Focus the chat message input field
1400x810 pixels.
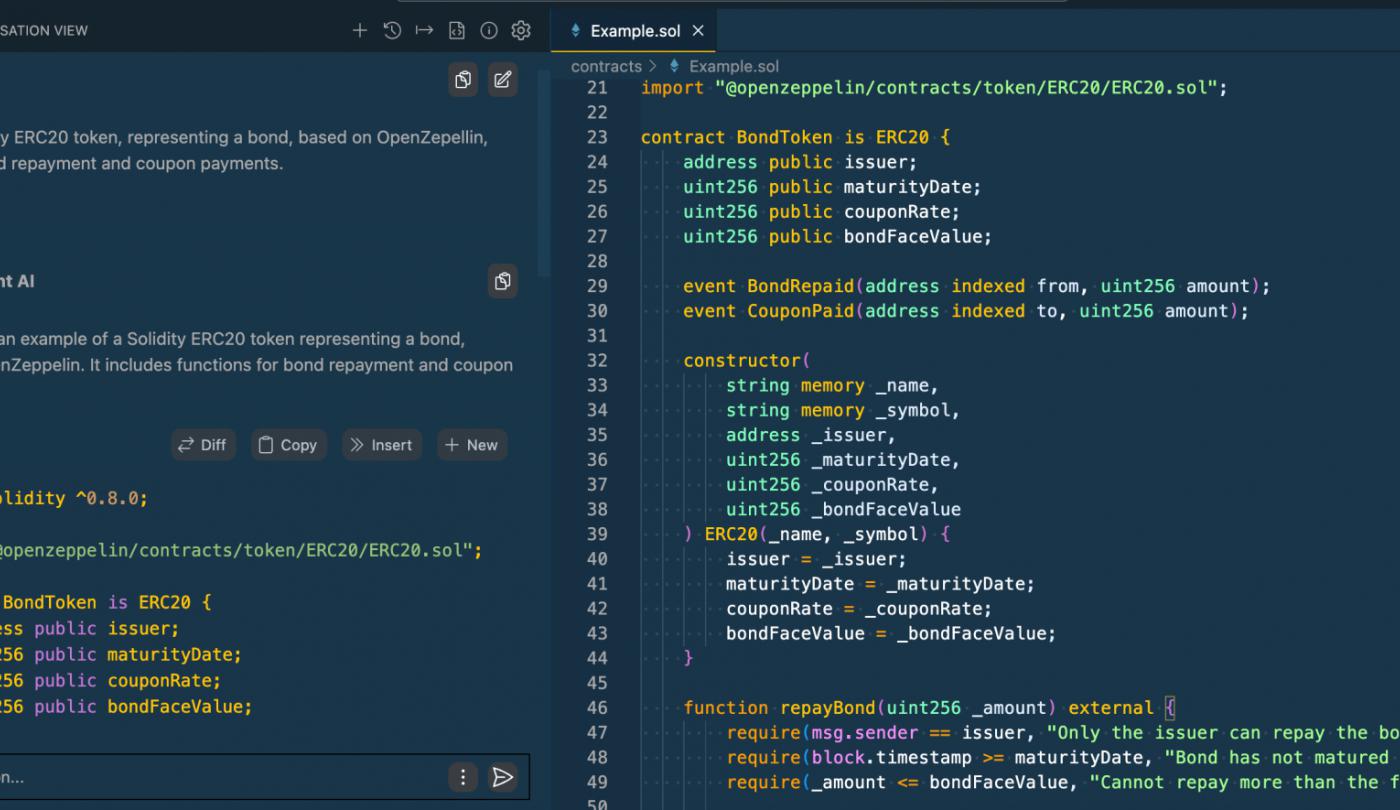tap(220, 777)
